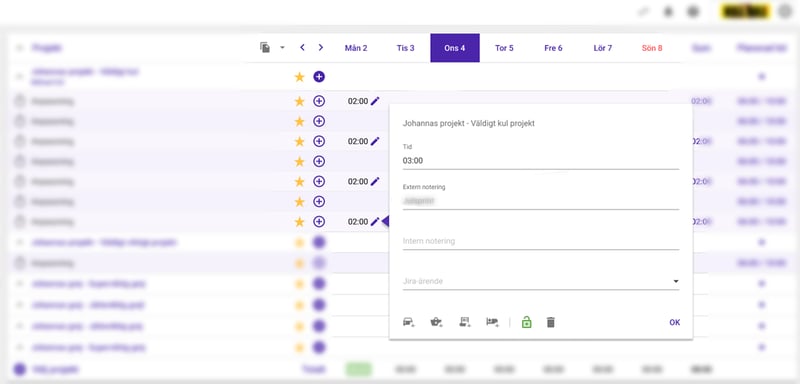Image resolution: width=800 pixels, height=384 pixels.
Task: Add receipt expense icon in popup
Action: [464, 322]
